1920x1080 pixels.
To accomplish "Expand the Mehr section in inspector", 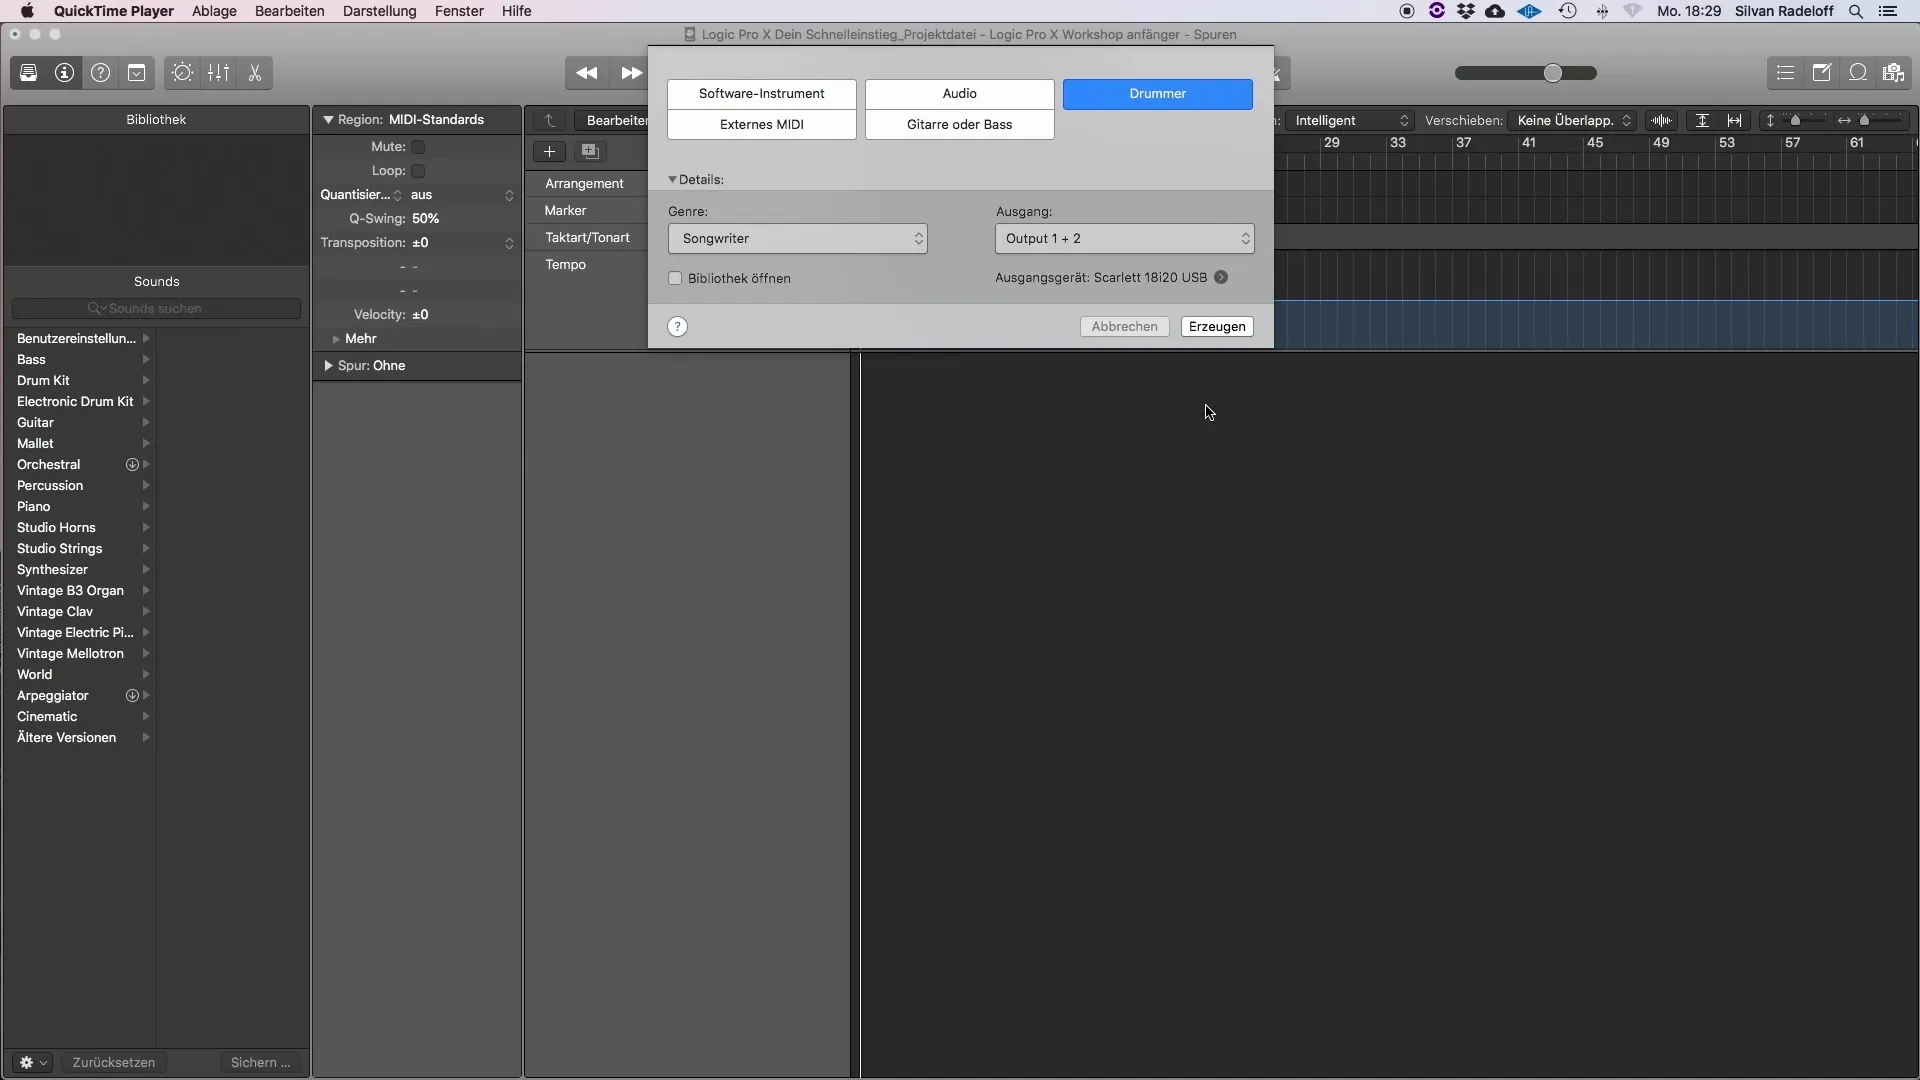I will [x=335, y=338].
